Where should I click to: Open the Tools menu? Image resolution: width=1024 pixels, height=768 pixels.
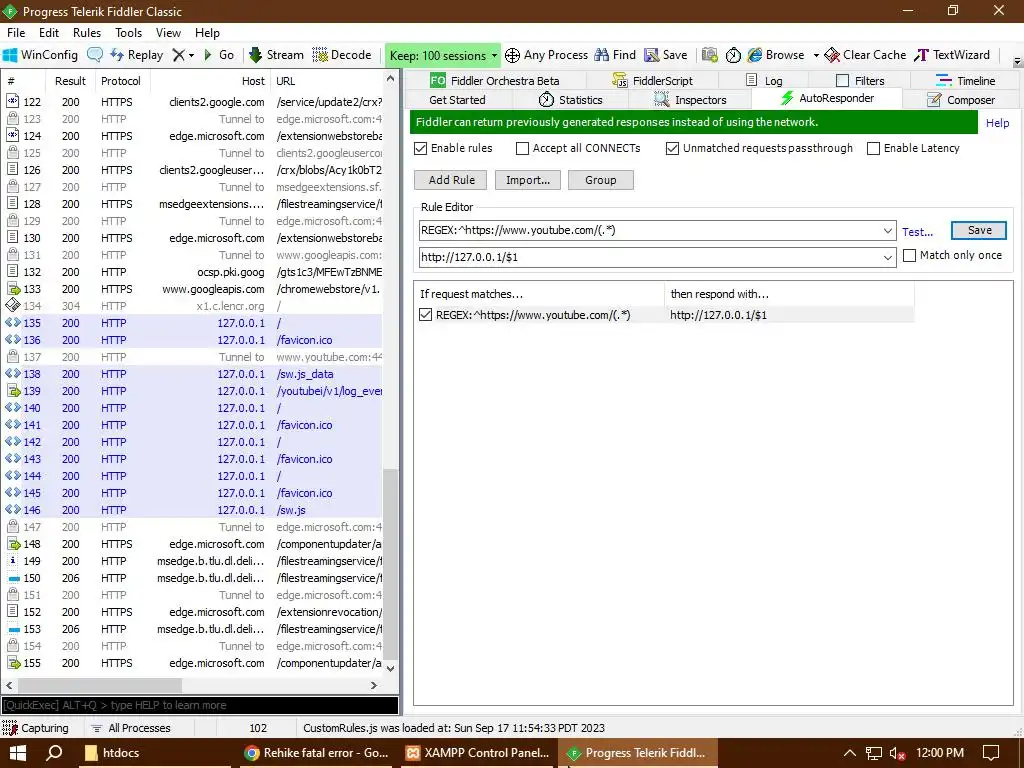click(129, 33)
